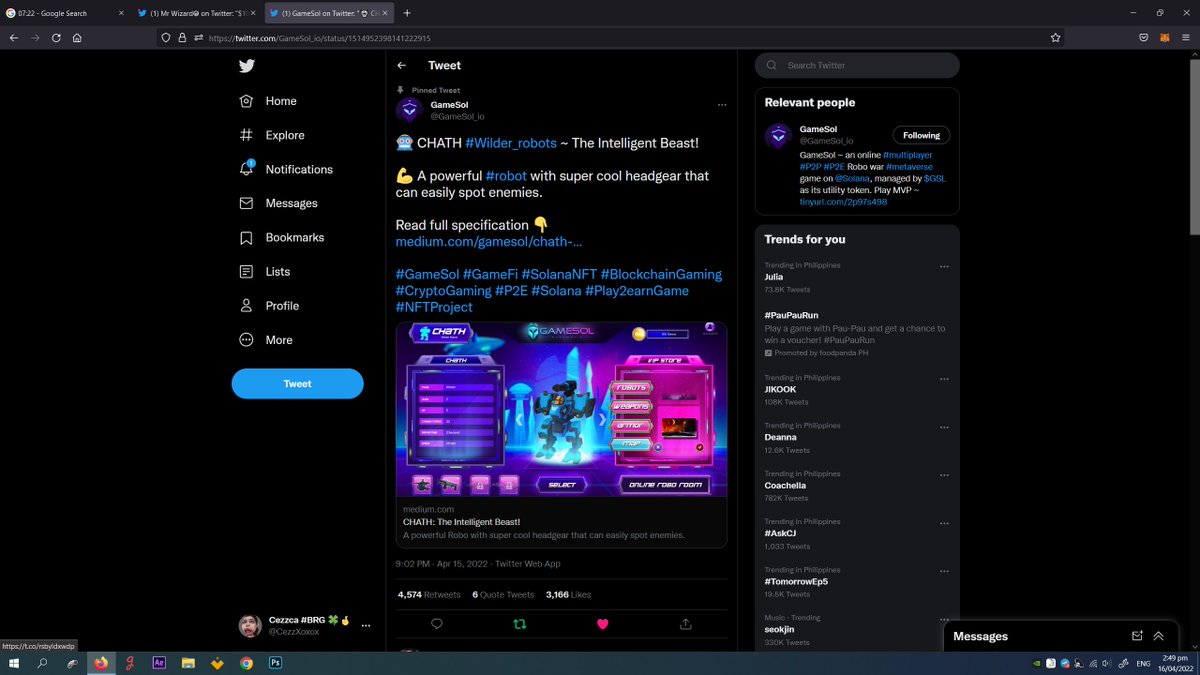Click the Save to Pocket icon
The image size is (1200, 675).
1144,38
